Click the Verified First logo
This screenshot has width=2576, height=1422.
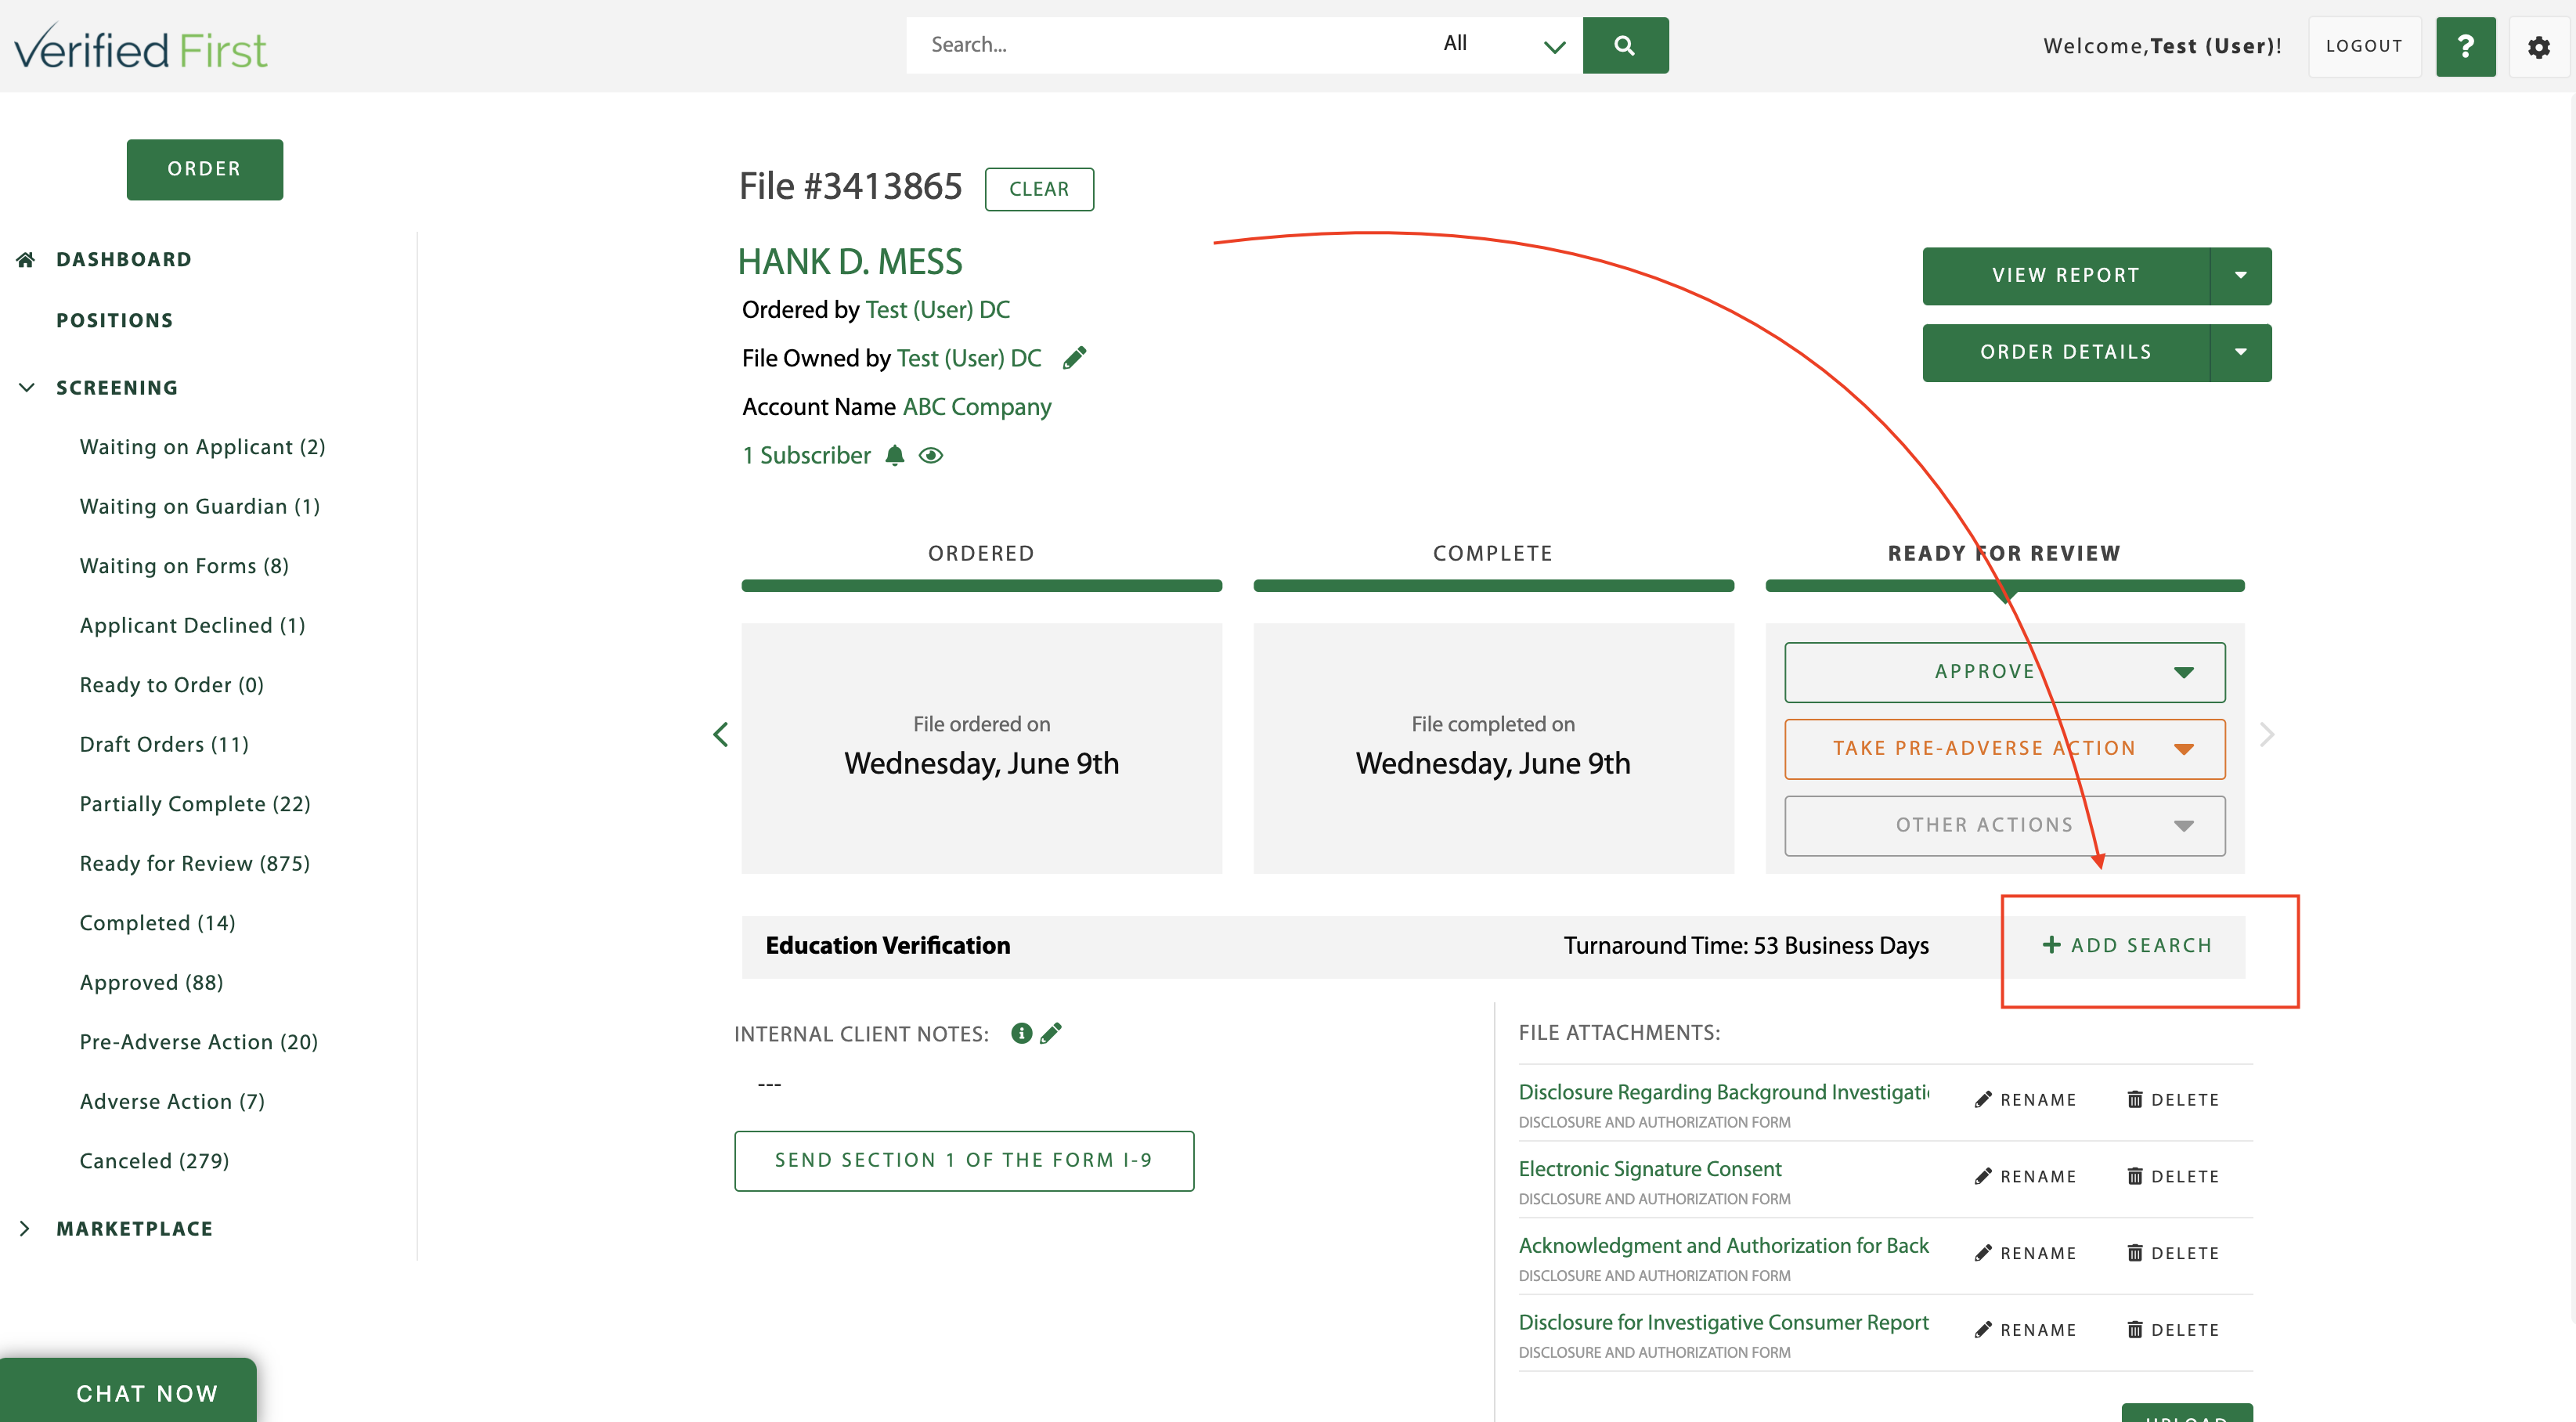click(x=141, y=47)
